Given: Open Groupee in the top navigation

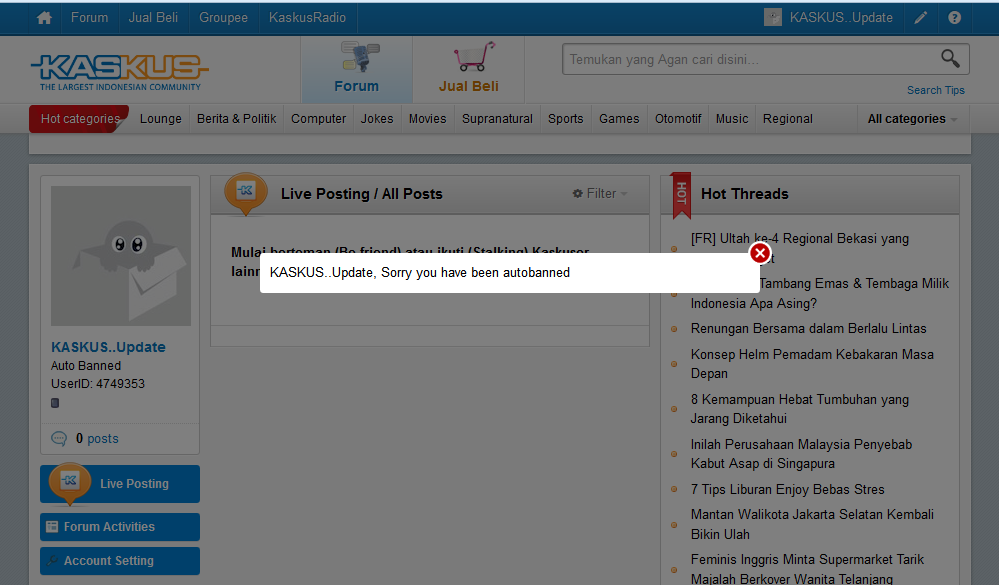Looking at the screenshot, I should pyautogui.click(x=224, y=18).
